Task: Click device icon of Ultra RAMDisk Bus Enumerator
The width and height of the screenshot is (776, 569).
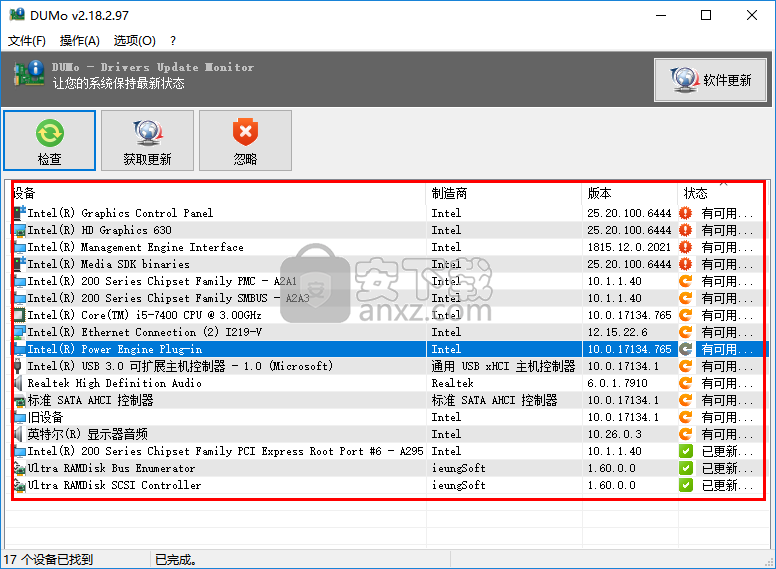Action: pyautogui.click(x=20, y=468)
